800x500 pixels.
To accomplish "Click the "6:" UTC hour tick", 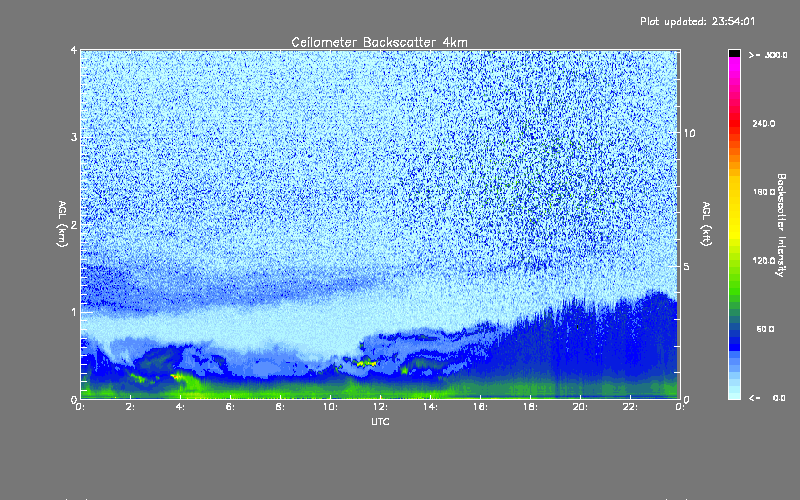I will pyautogui.click(x=231, y=407).
